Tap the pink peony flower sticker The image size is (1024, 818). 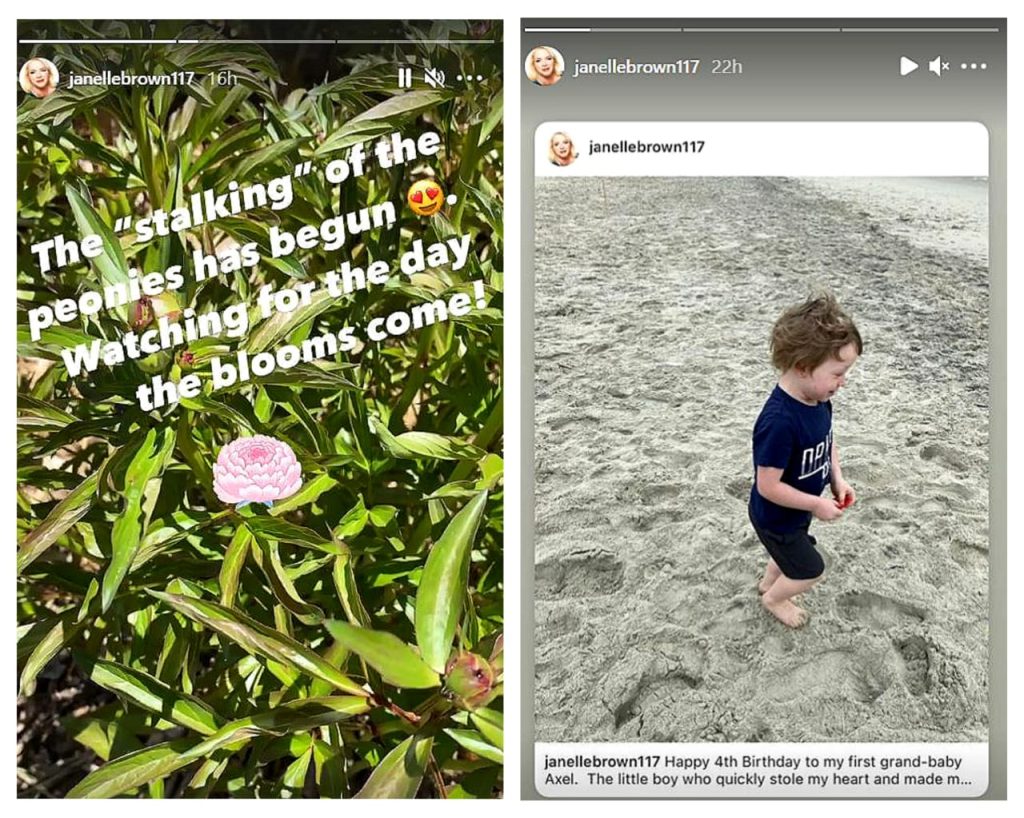point(257,471)
